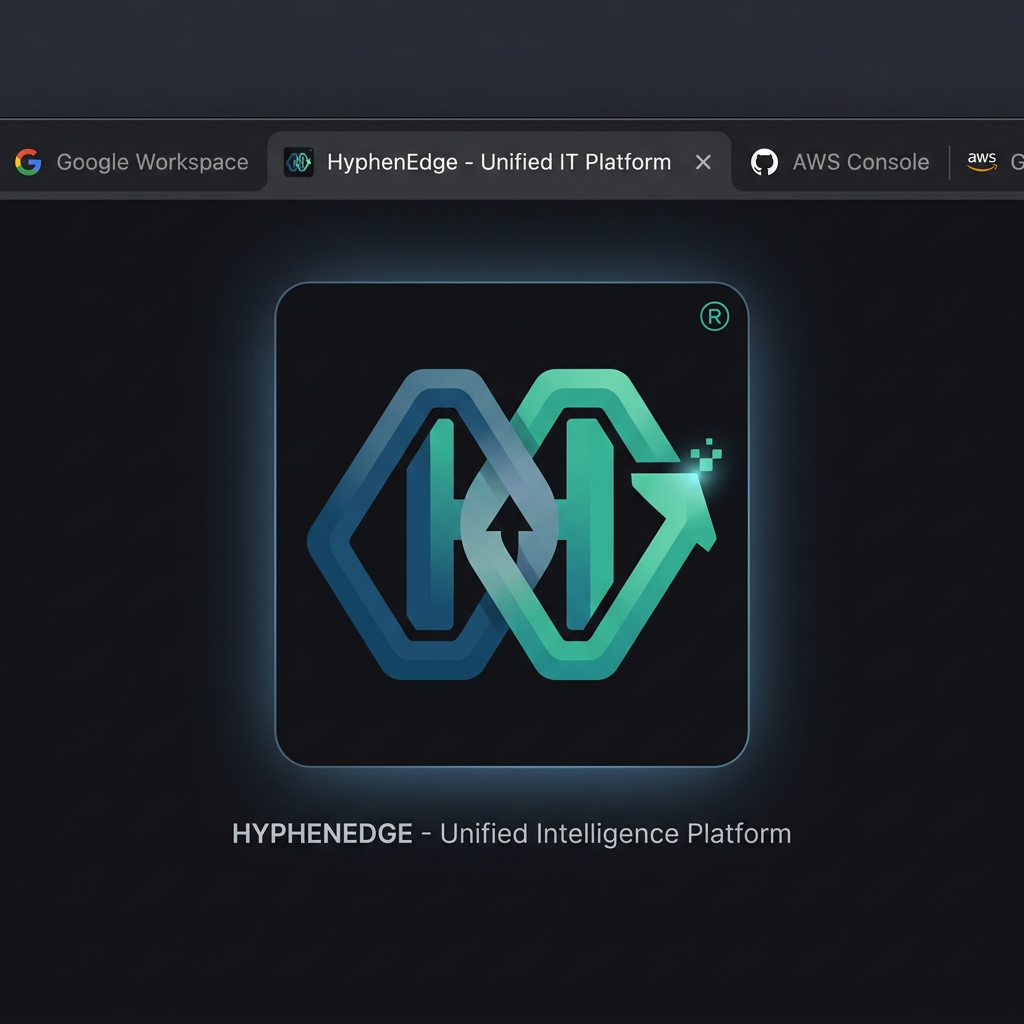Click the HyphenEdge favicon in the active tab

pos(298,162)
